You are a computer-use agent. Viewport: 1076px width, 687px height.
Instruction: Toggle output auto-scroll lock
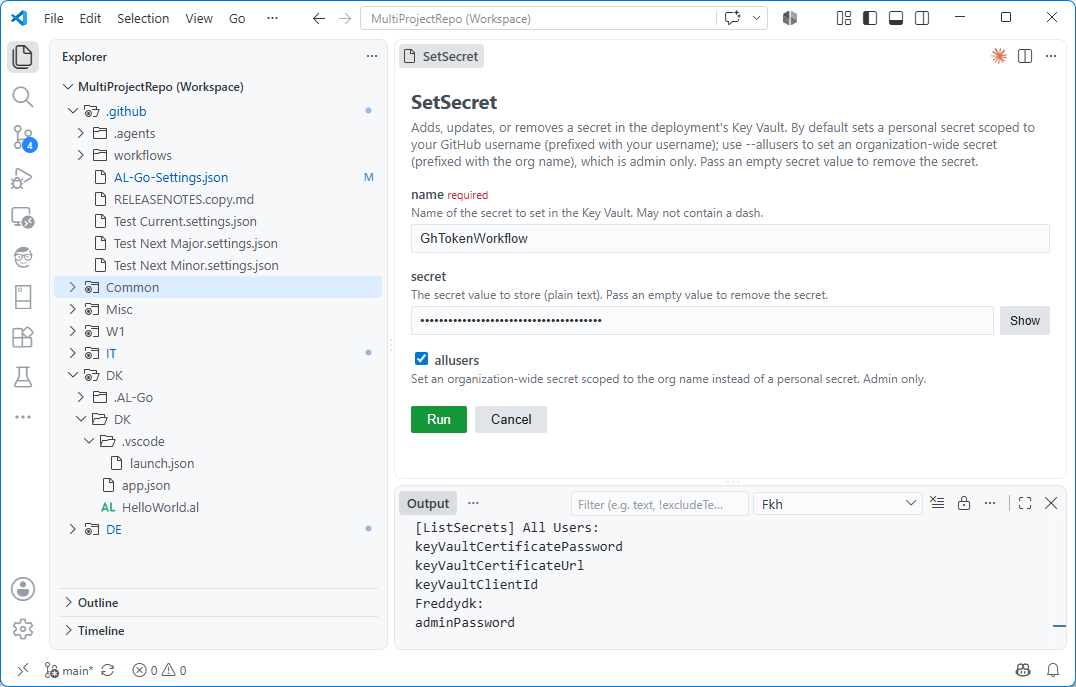coord(963,503)
